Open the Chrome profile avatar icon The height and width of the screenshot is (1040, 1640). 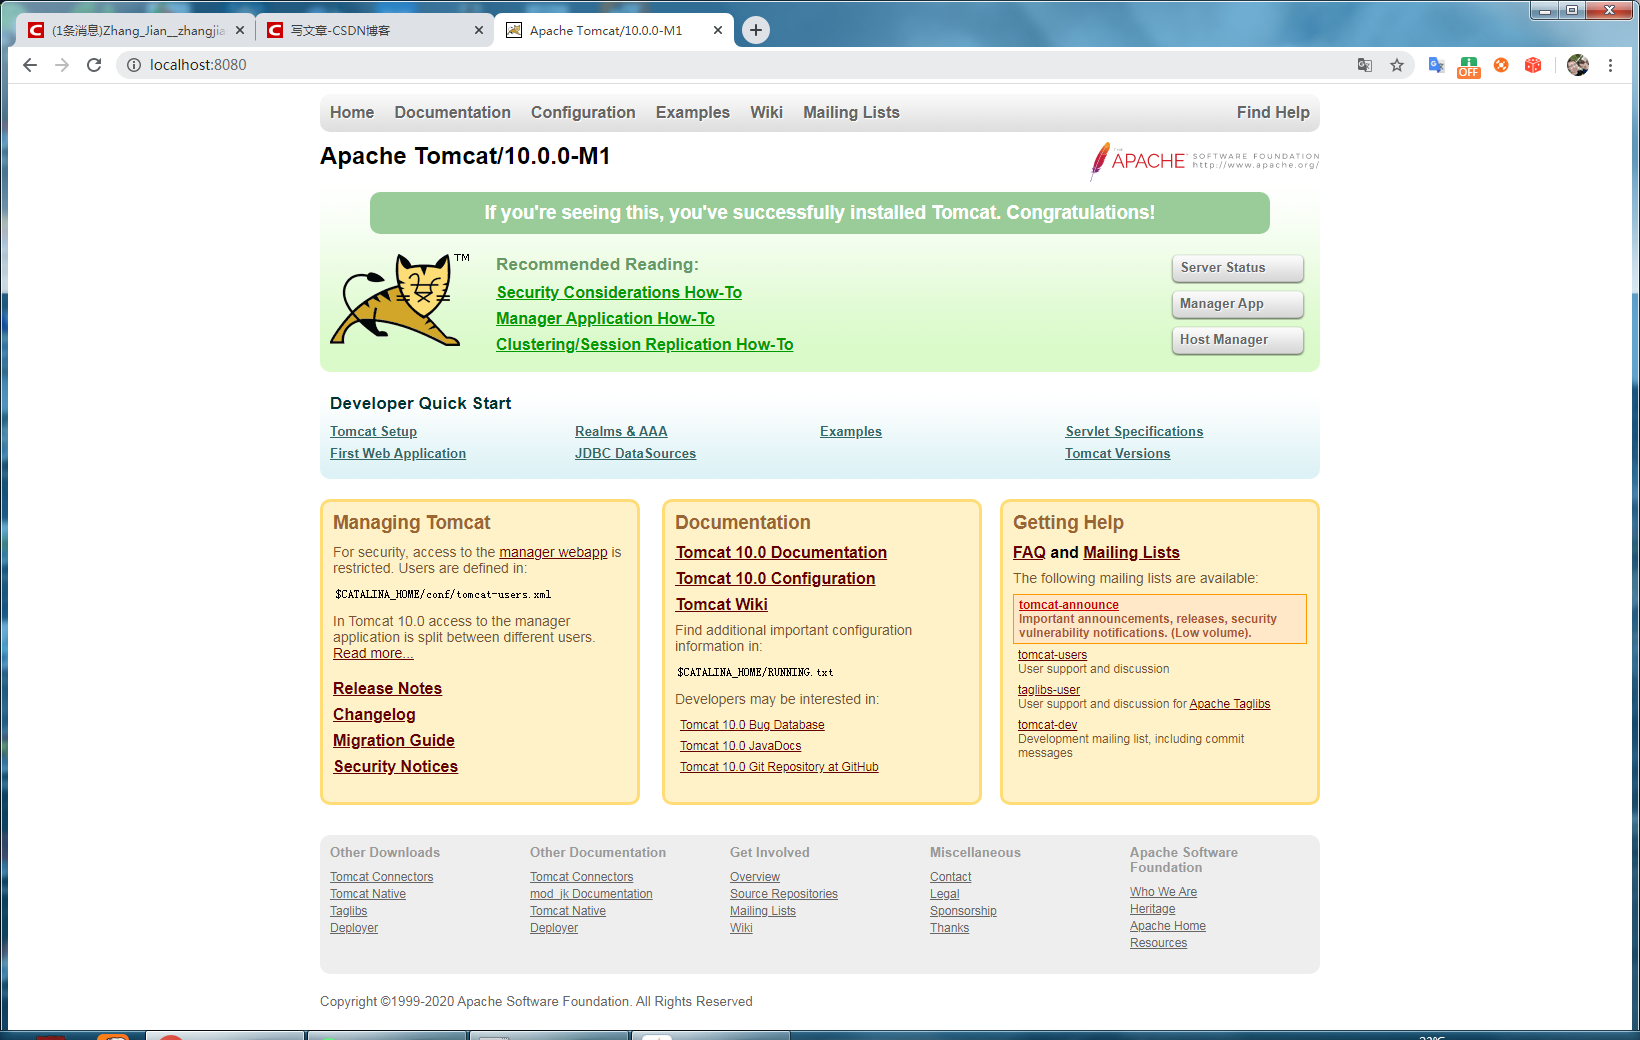click(1578, 65)
